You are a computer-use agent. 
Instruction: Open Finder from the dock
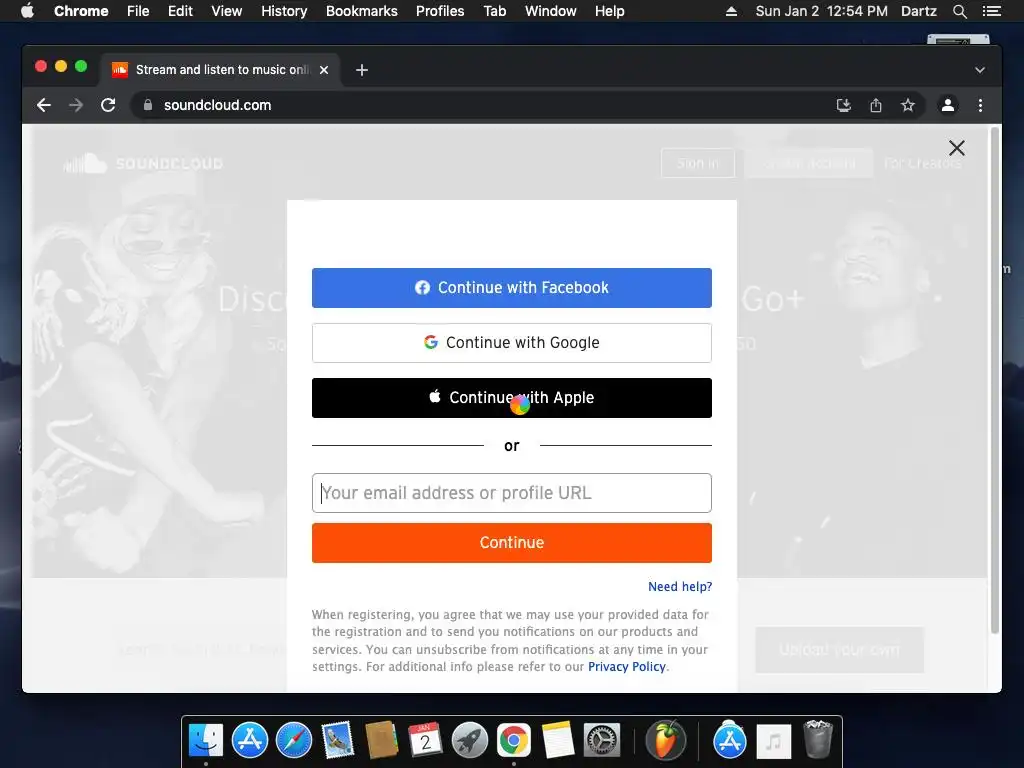point(206,741)
